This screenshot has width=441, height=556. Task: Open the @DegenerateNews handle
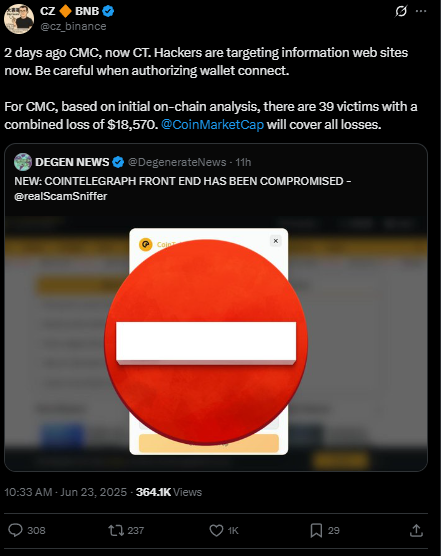(x=177, y=162)
